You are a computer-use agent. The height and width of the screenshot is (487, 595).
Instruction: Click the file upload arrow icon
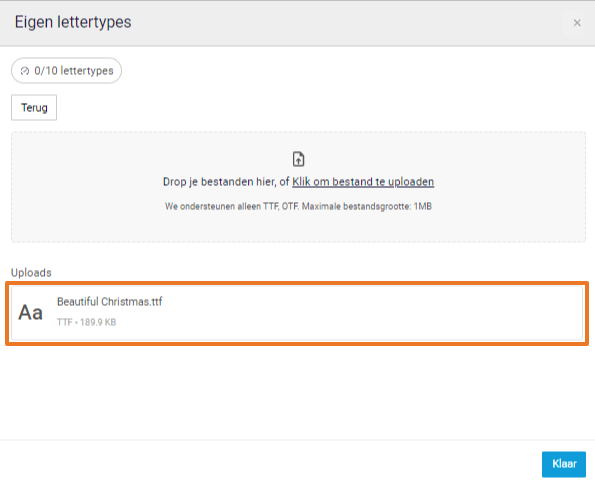tap(299, 159)
